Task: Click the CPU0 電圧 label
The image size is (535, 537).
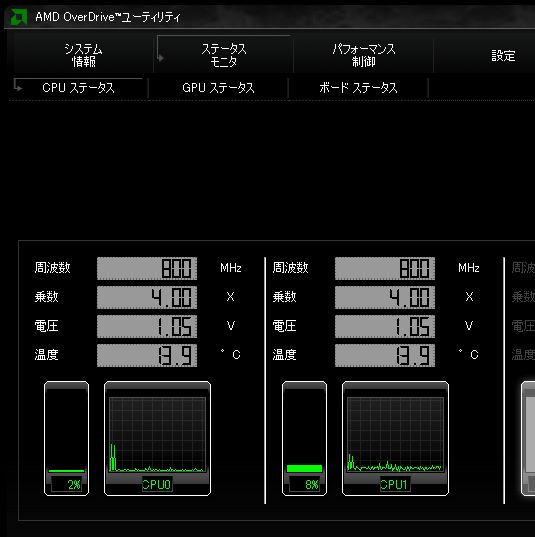Action: tap(47, 326)
